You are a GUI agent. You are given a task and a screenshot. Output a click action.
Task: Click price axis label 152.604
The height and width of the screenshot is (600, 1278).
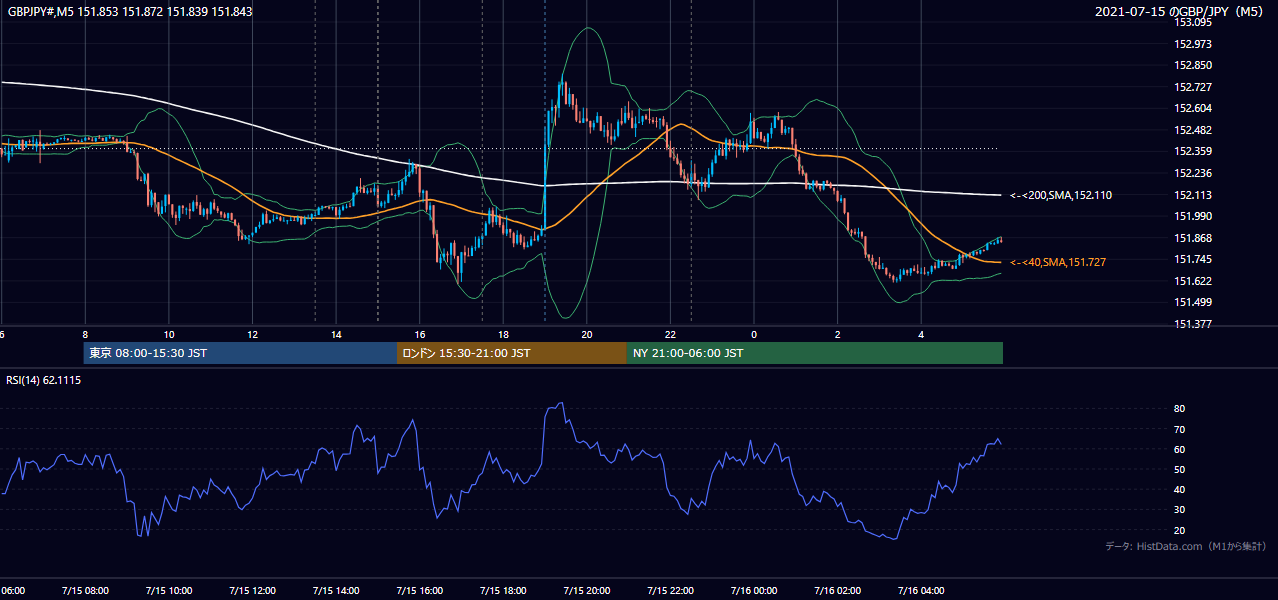tap(1193, 108)
